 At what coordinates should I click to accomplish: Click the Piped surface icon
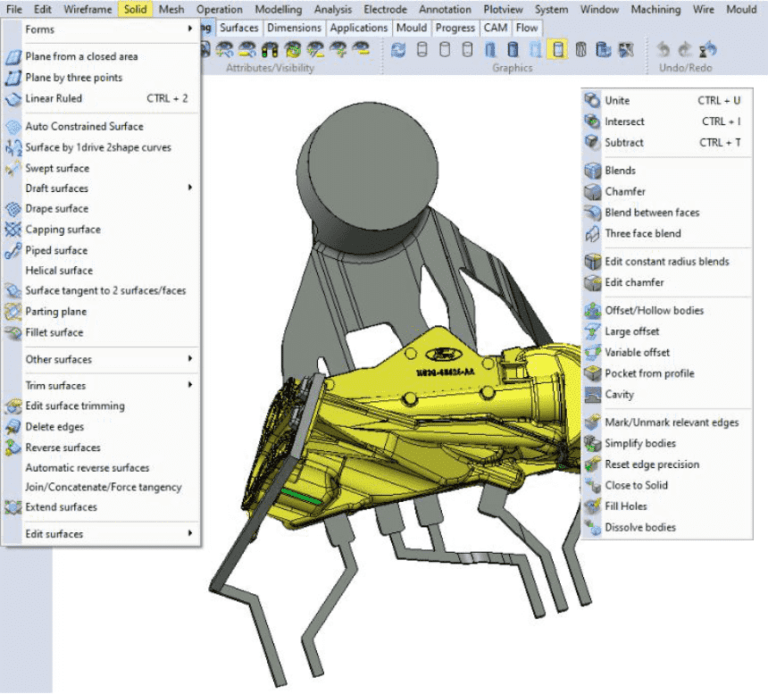pos(13,251)
